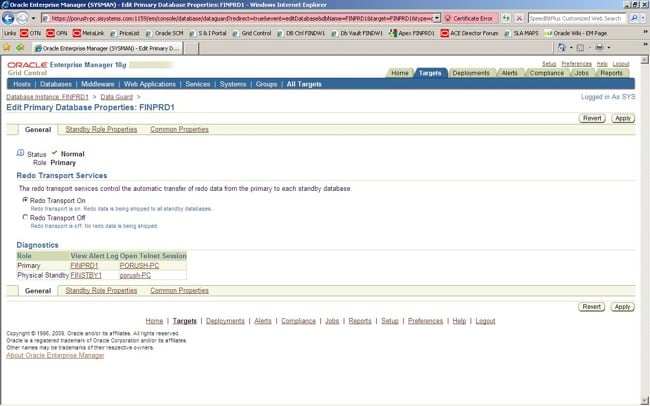Go forward with the browser Forward arrow
The height and width of the screenshot is (406, 650).
[x=22, y=18]
